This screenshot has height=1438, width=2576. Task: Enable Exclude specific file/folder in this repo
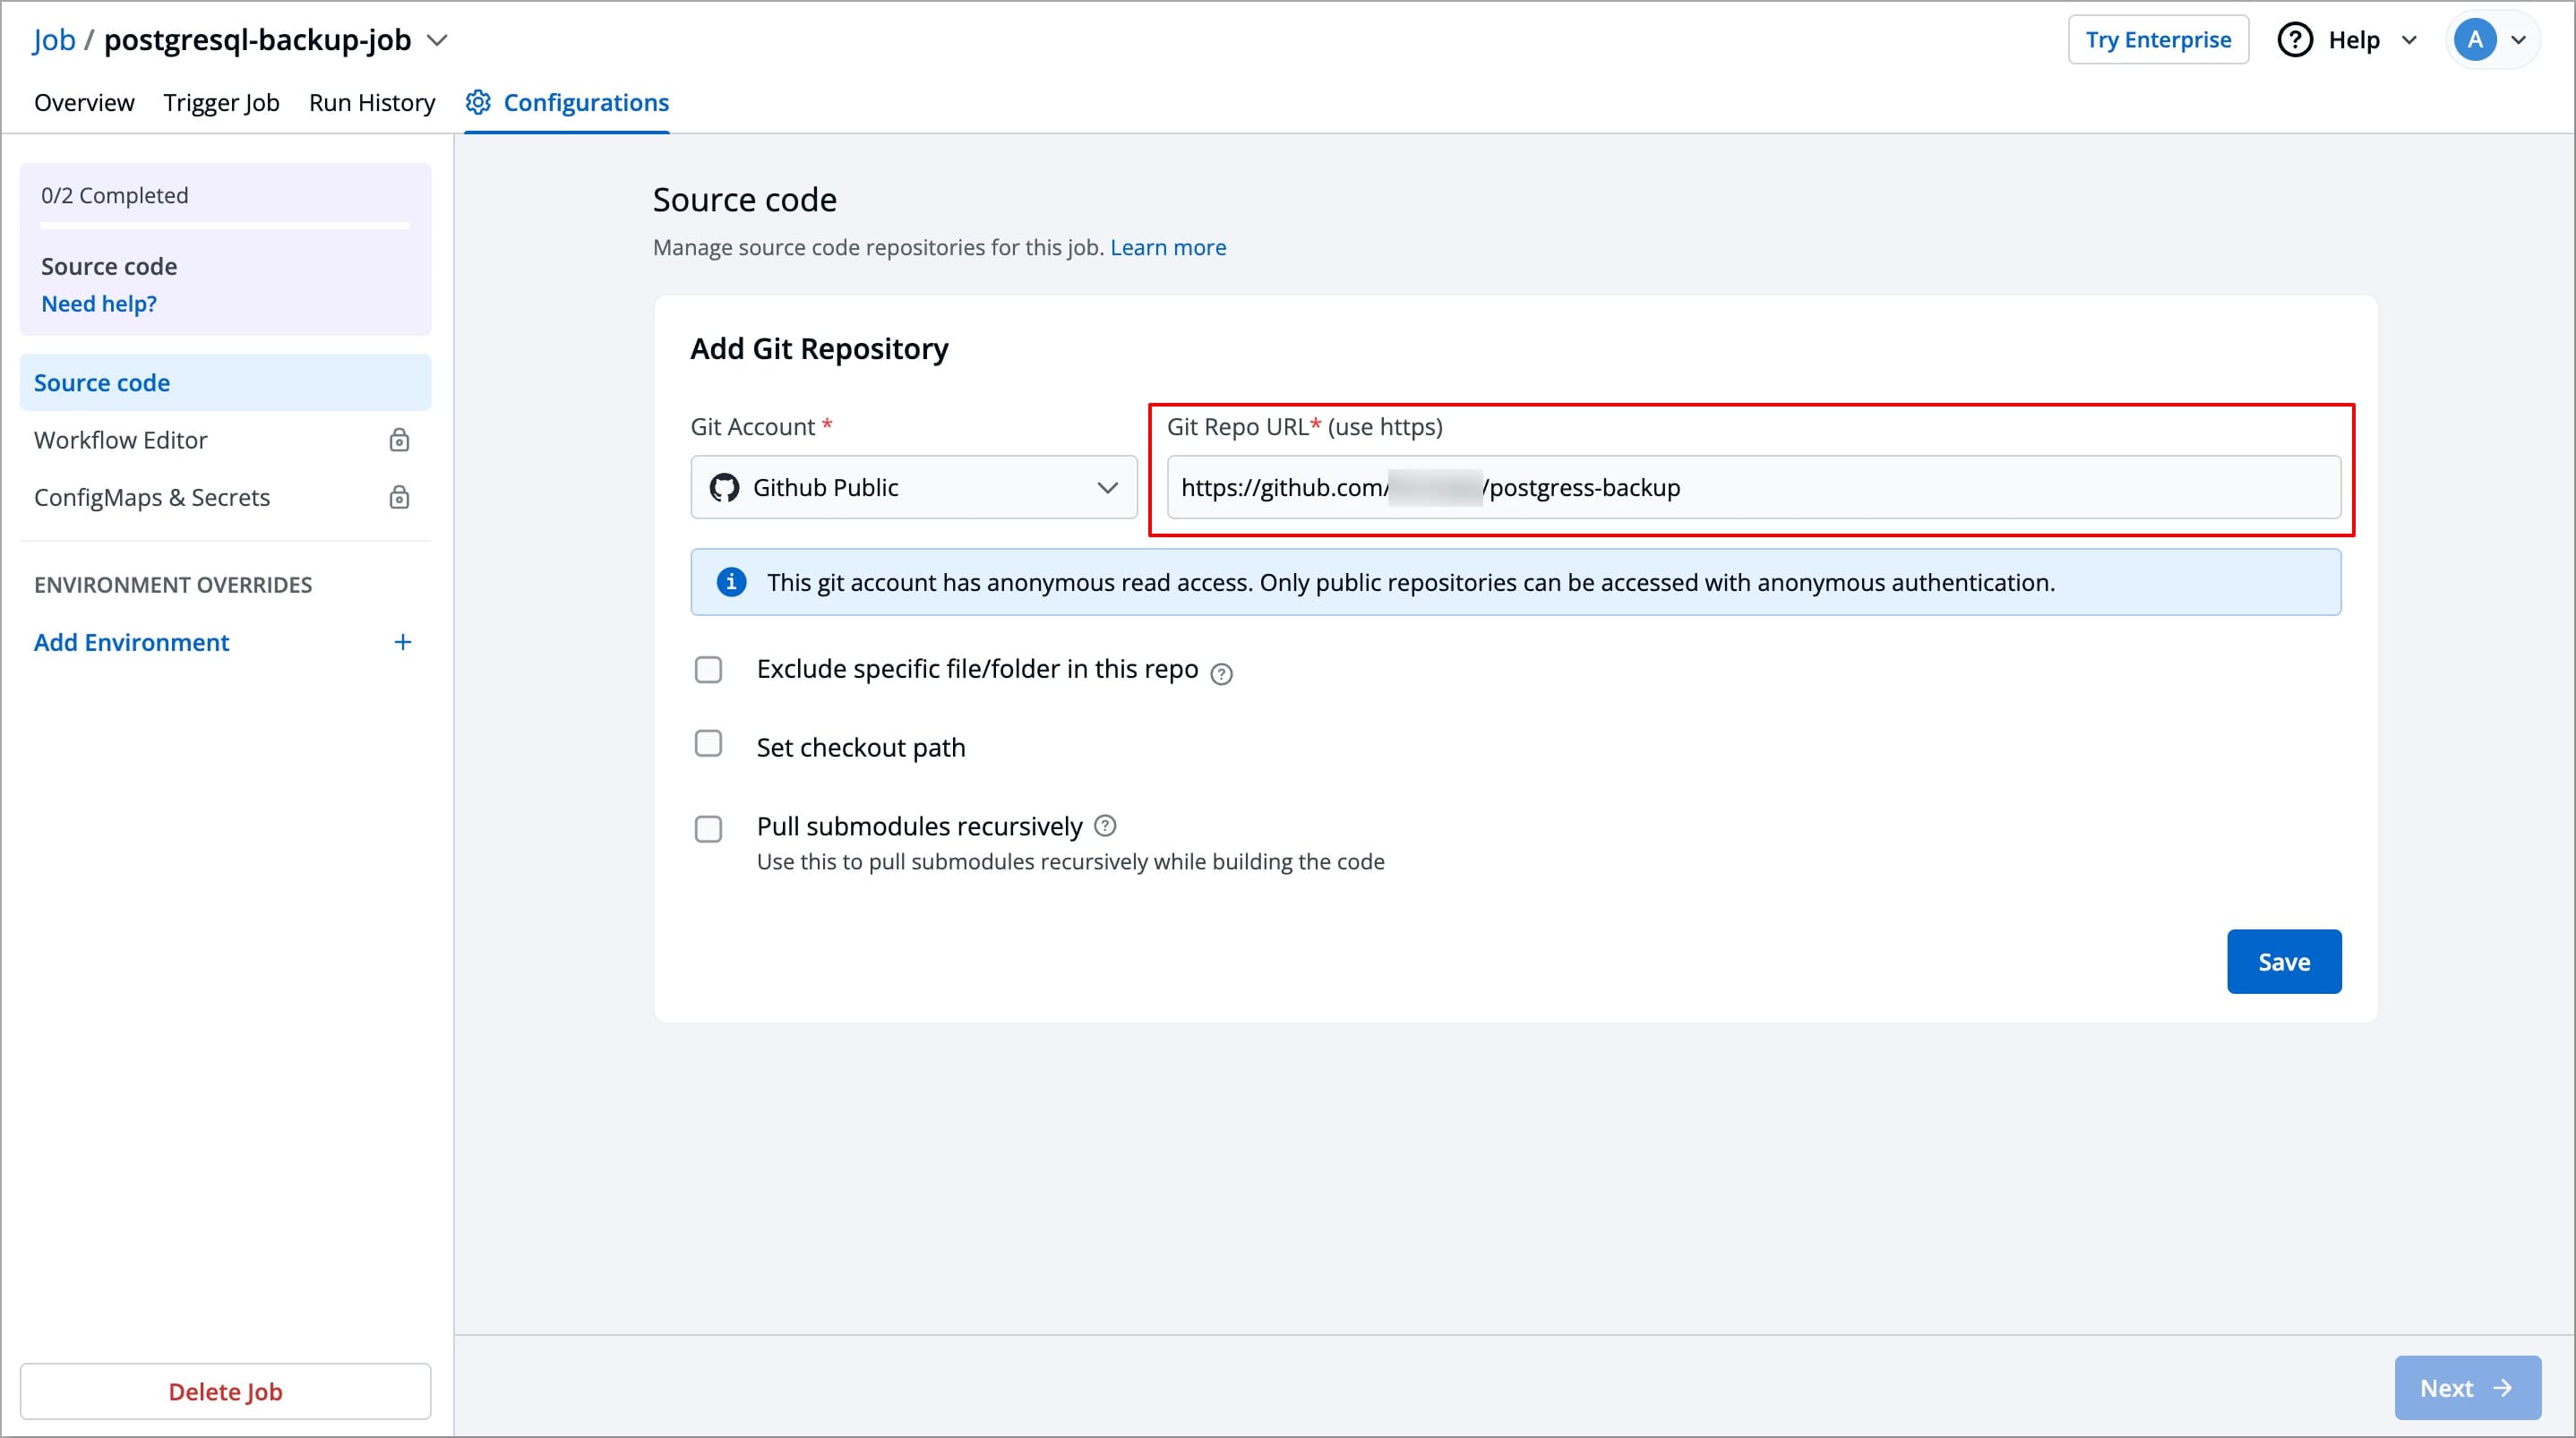coord(709,669)
